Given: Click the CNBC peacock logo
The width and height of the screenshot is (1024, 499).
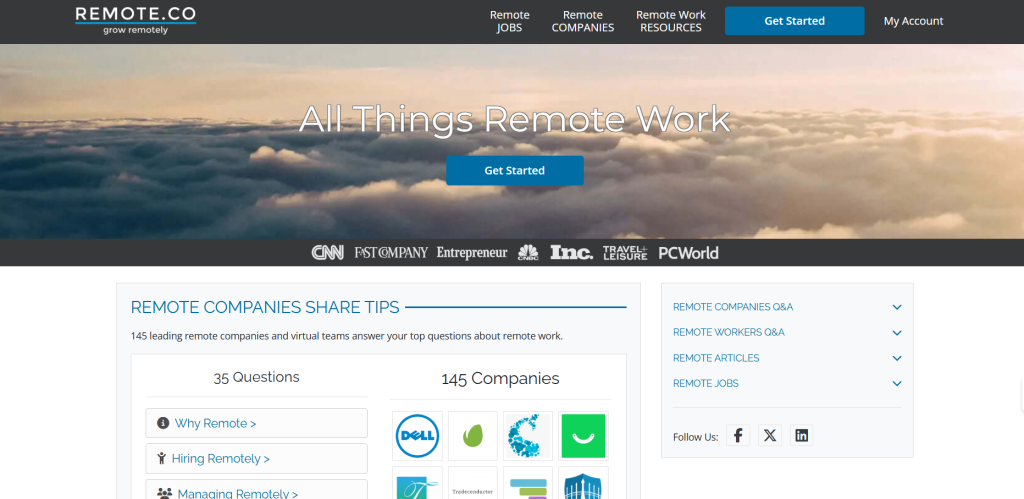Looking at the screenshot, I should pos(528,253).
